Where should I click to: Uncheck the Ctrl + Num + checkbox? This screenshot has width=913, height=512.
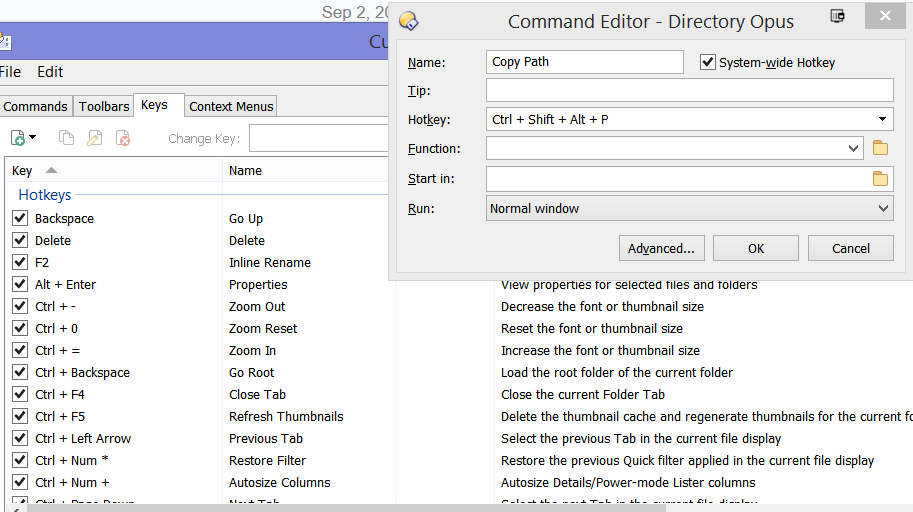point(20,482)
